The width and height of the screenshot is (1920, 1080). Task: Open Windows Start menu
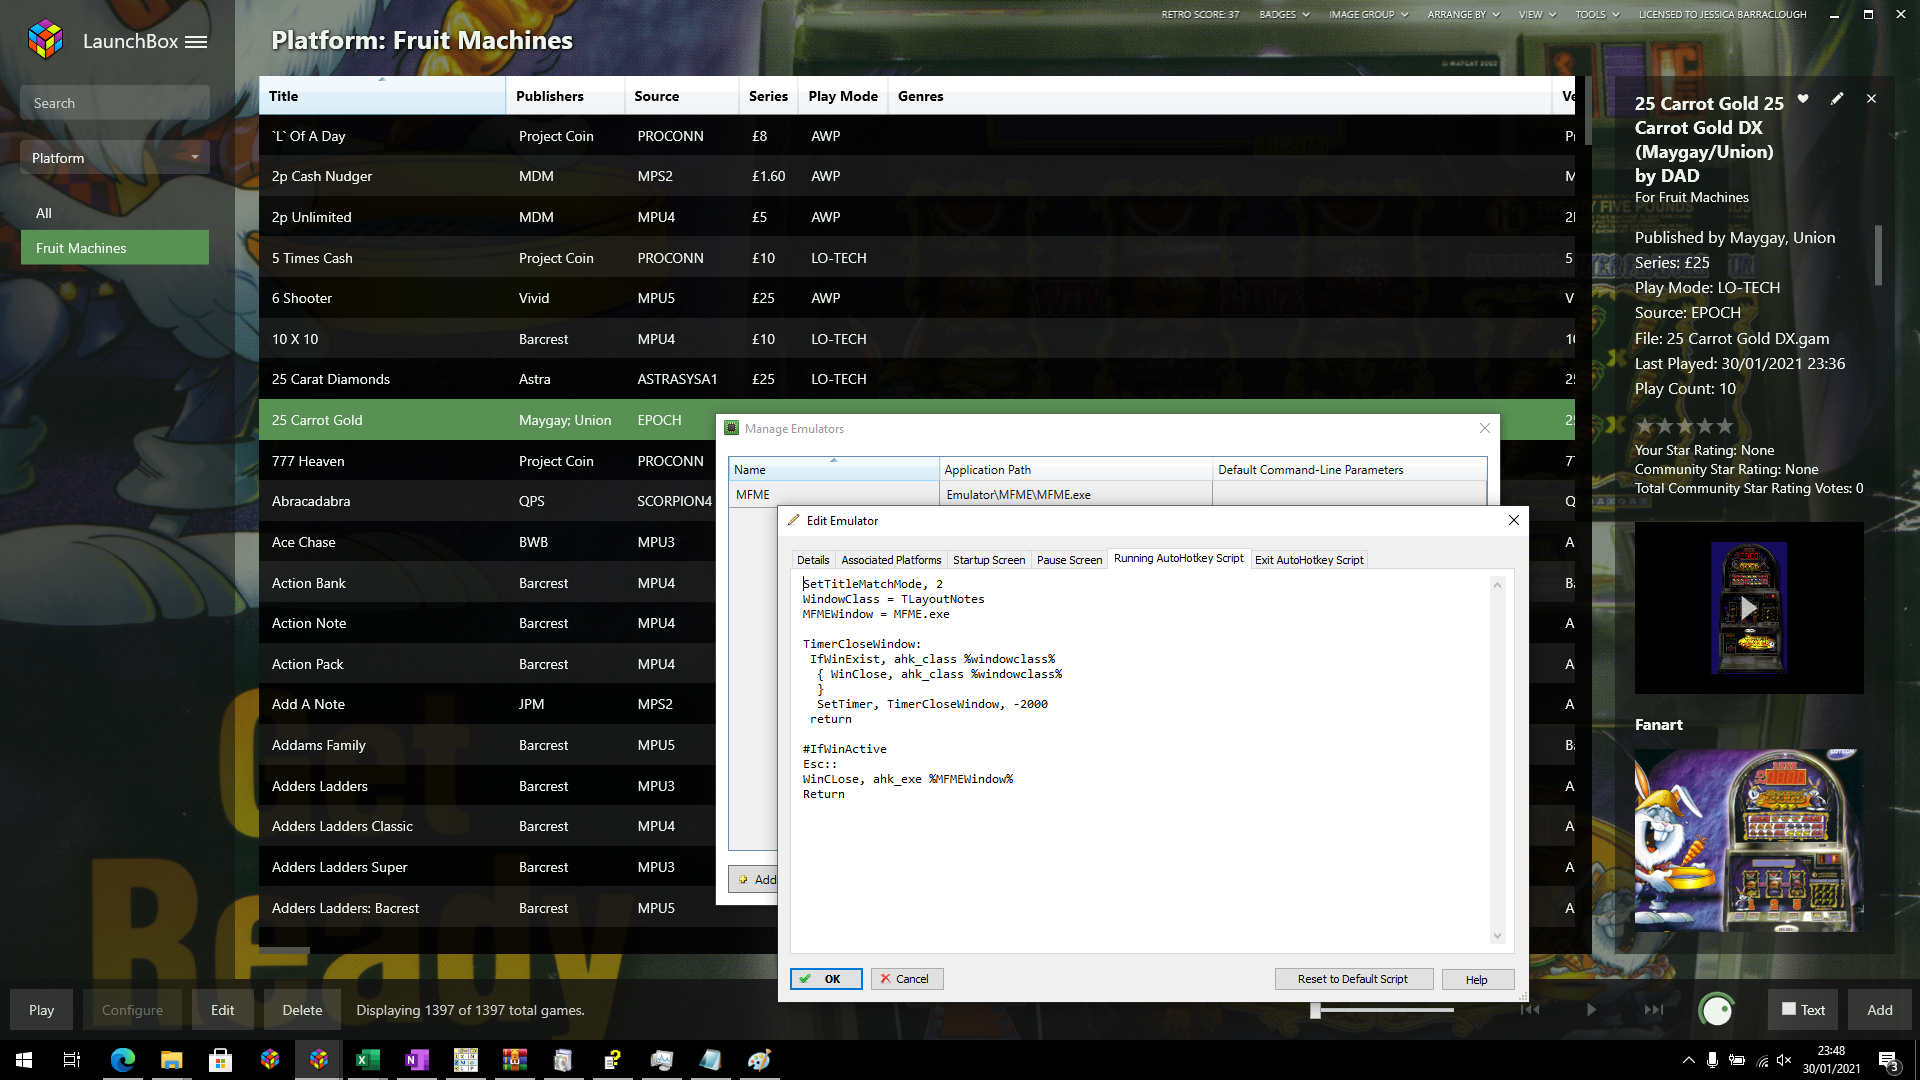(x=24, y=1060)
